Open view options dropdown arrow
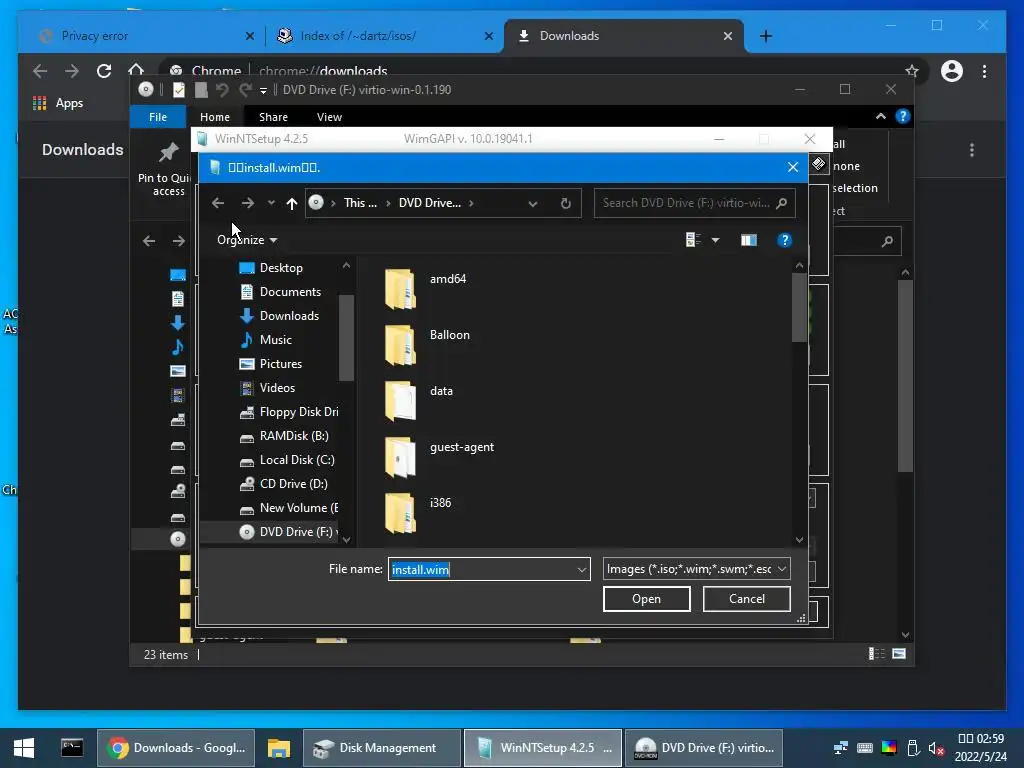This screenshot has width=1024, height=768. point(716,240)
